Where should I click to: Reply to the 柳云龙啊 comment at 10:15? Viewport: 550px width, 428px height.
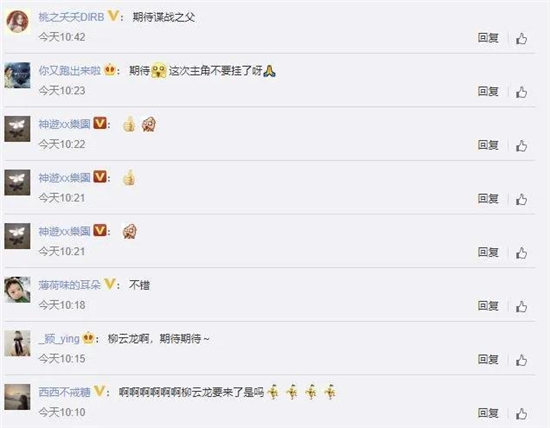[x=488, y=359]
